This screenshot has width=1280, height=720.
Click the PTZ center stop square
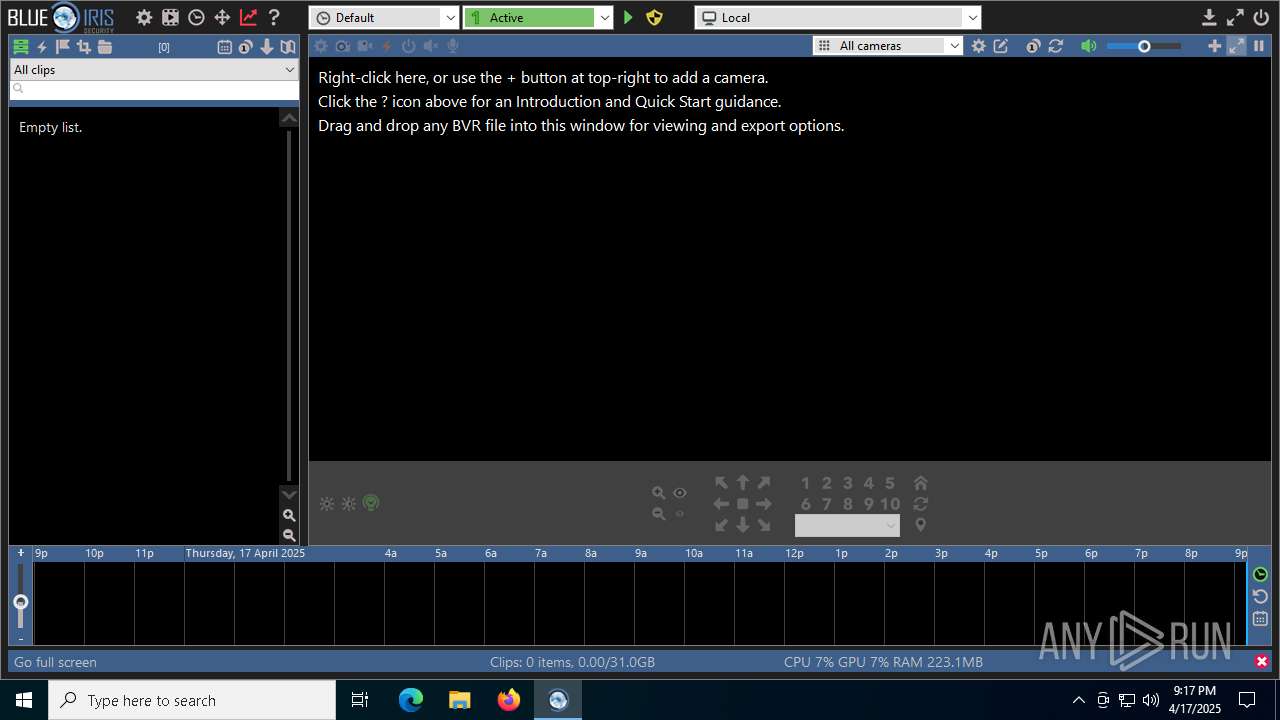pos(743,504)
